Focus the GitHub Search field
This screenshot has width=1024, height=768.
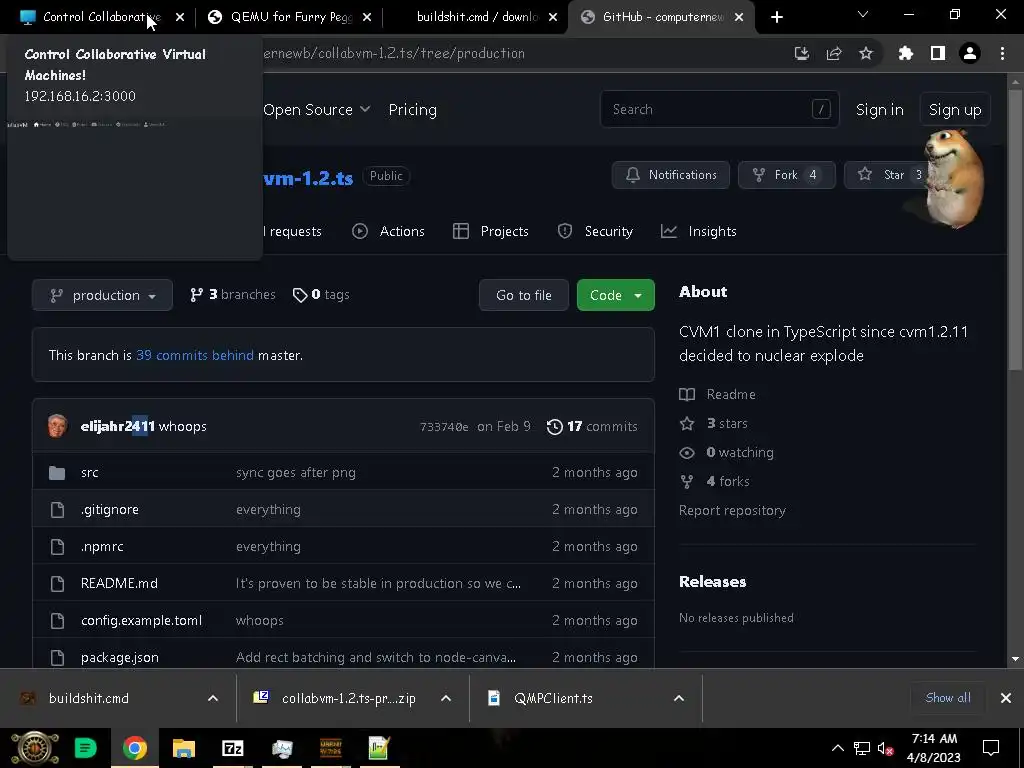pos(719,109)
